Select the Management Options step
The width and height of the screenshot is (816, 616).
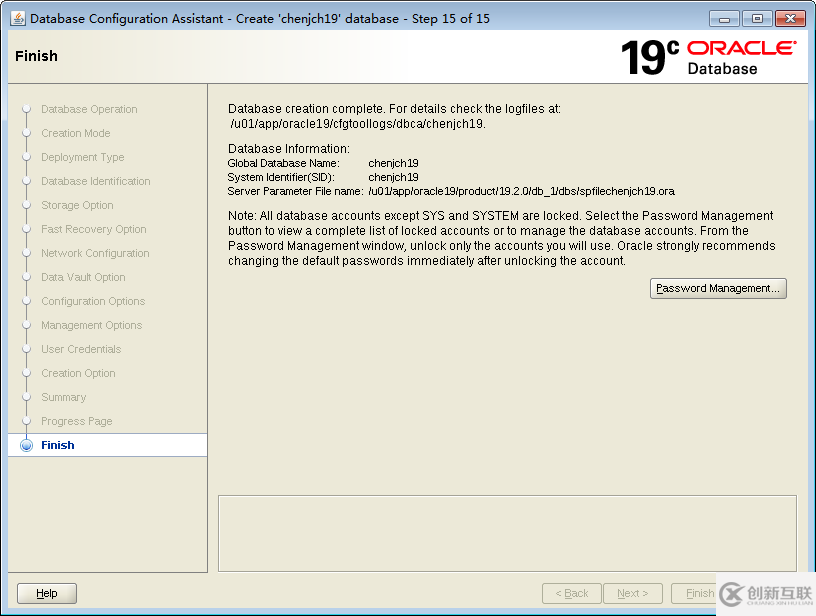tap(92, 325)
